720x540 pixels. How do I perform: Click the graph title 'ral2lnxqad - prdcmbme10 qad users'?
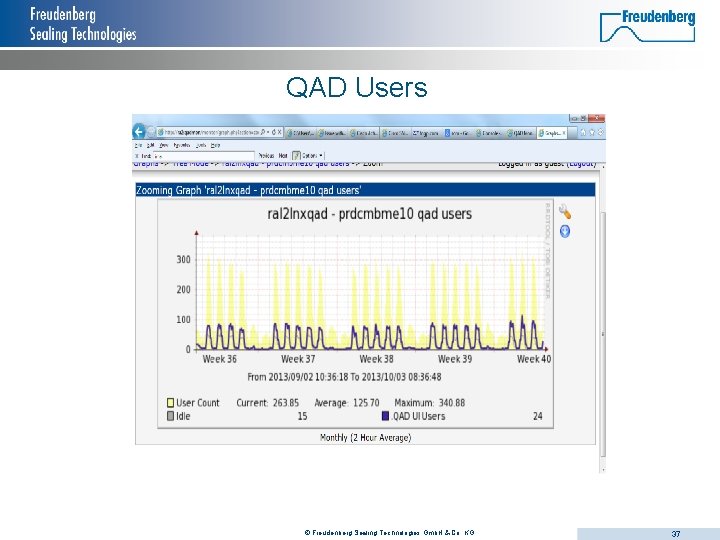point(370,214)
